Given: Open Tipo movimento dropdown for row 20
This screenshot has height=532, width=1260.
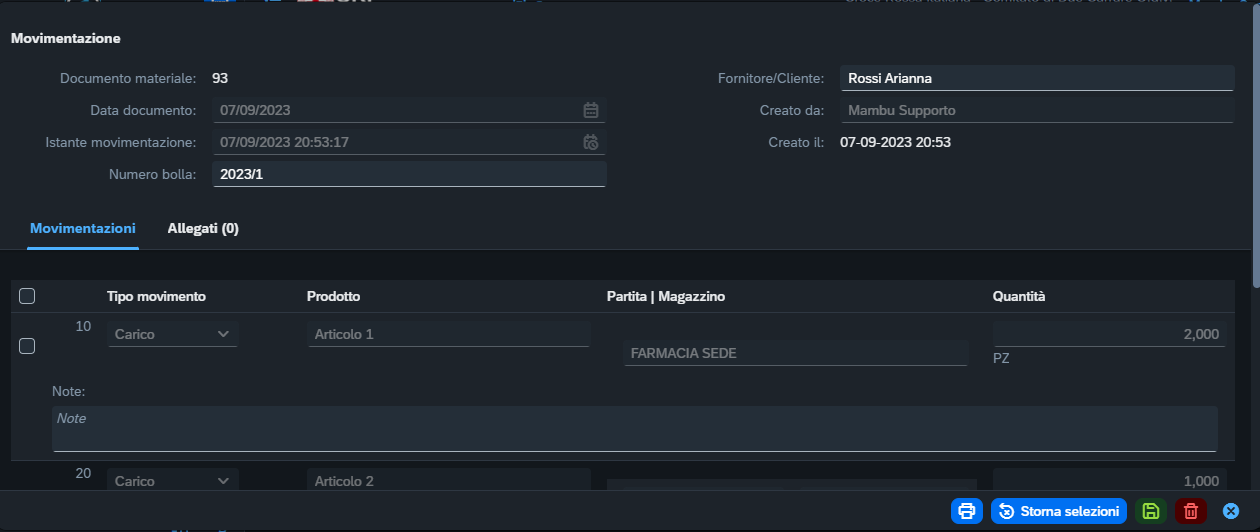Looking at the screenshot, I should 172,481.
